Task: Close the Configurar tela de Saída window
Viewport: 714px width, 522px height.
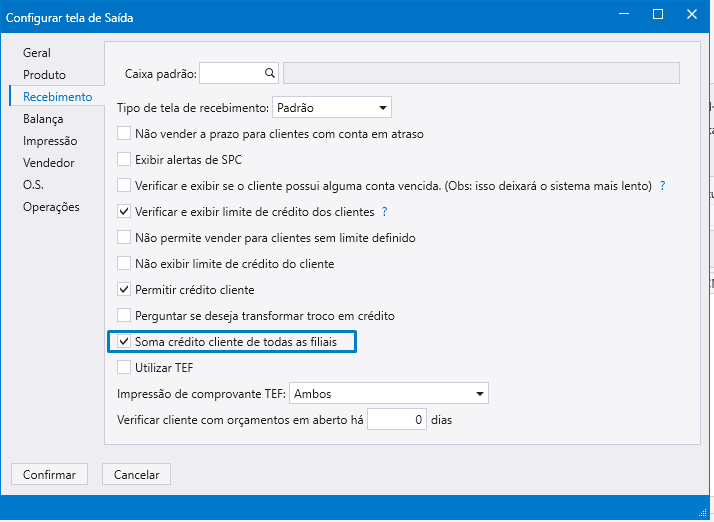Action: (x=690, y=15)
